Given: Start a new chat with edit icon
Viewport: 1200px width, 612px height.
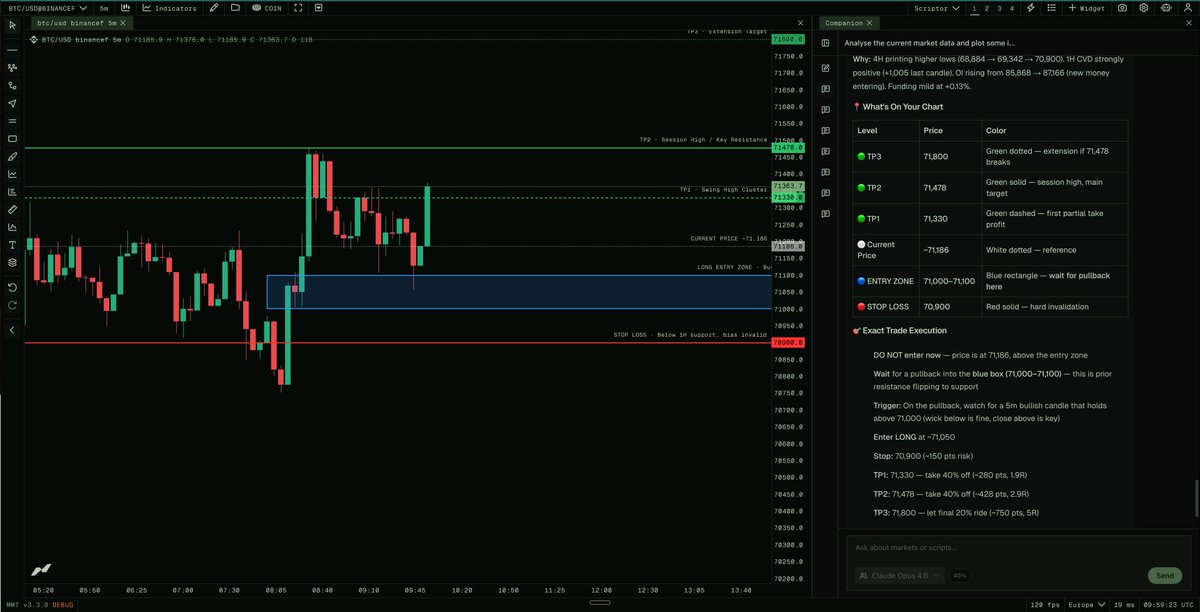Looking at the screenshot, I should tap(826, 68).
